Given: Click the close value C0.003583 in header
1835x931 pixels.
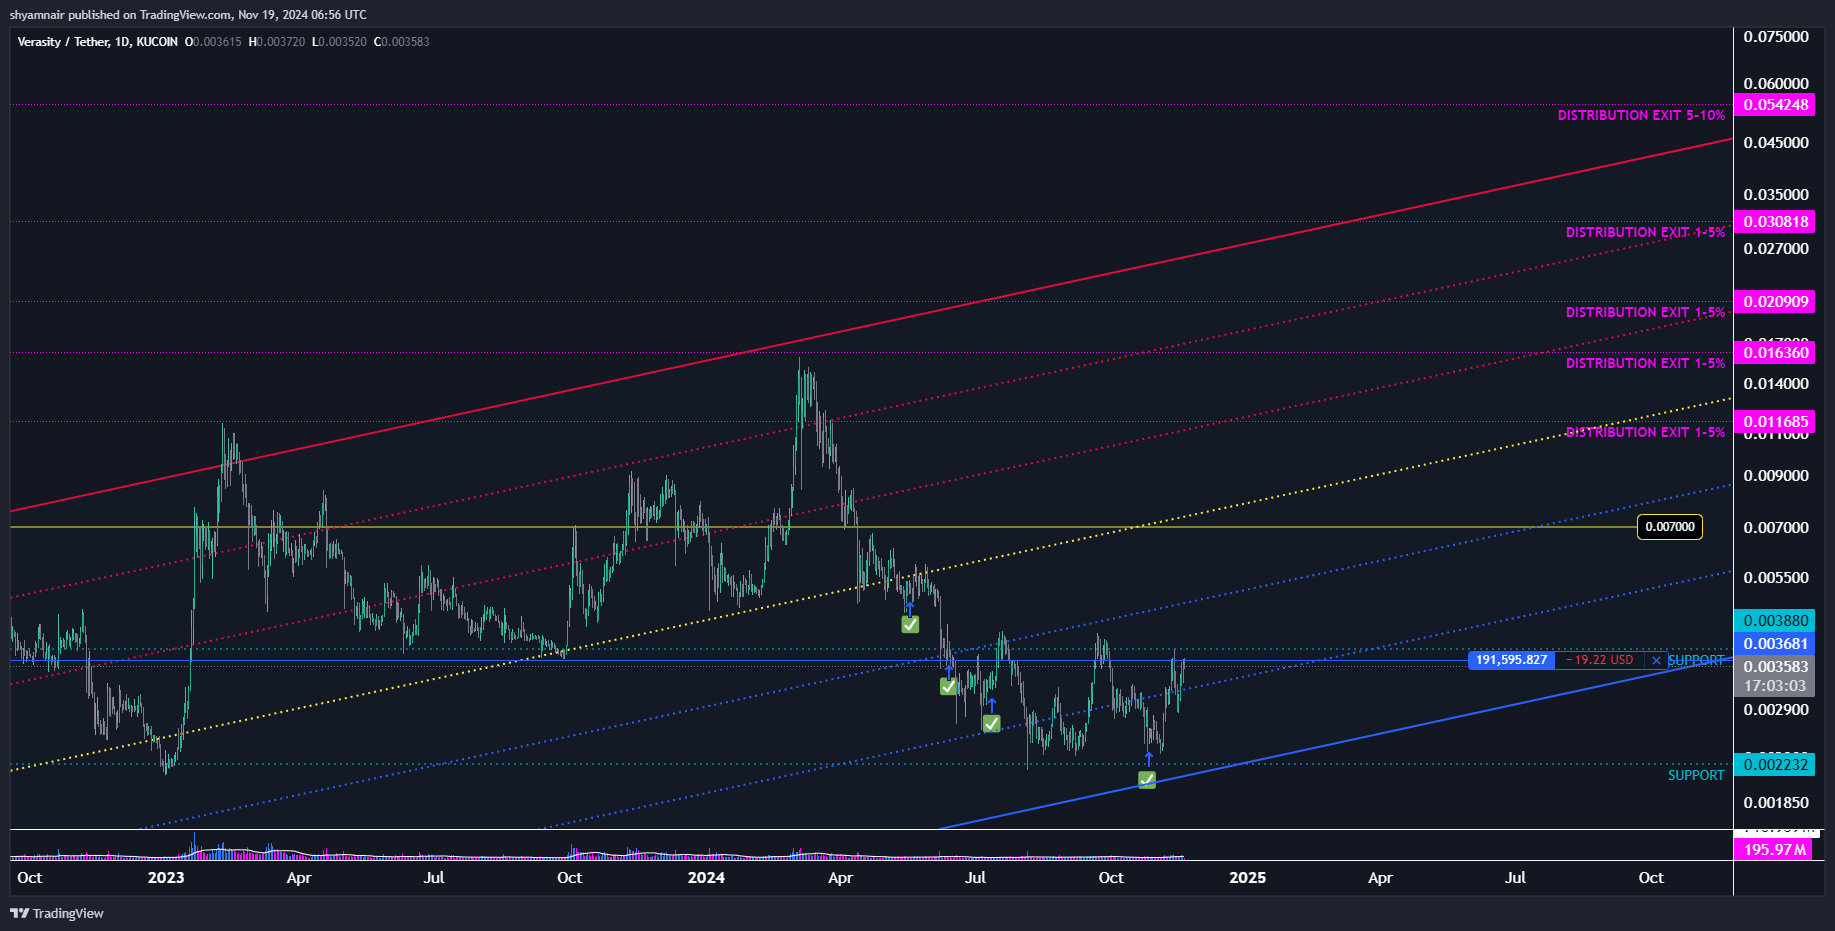Looking at the screenshot, I should (401, 42).
